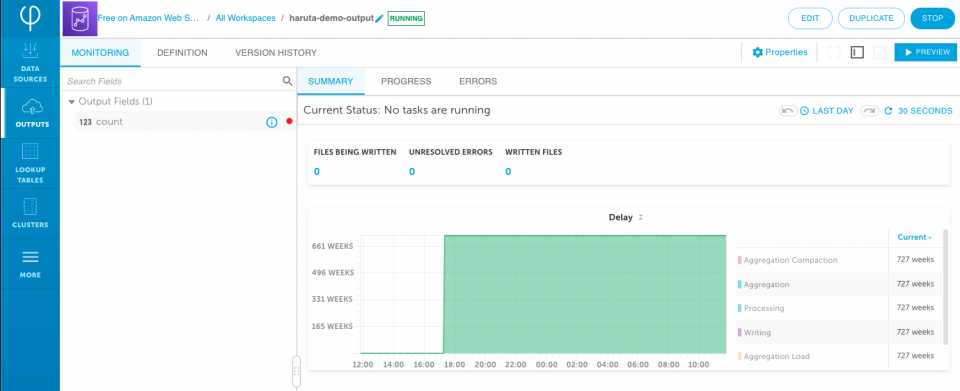Go to previous time range arrow

(787, 111)
